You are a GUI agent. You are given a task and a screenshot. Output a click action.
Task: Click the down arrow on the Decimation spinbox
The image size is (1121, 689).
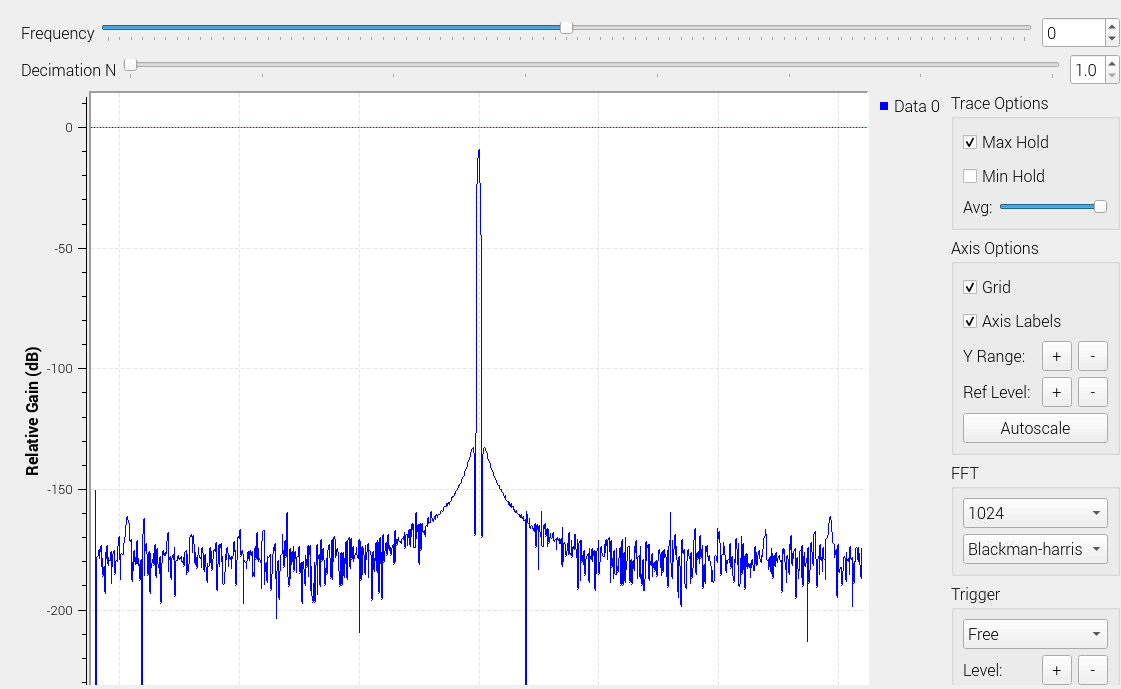click(1113, 75)
